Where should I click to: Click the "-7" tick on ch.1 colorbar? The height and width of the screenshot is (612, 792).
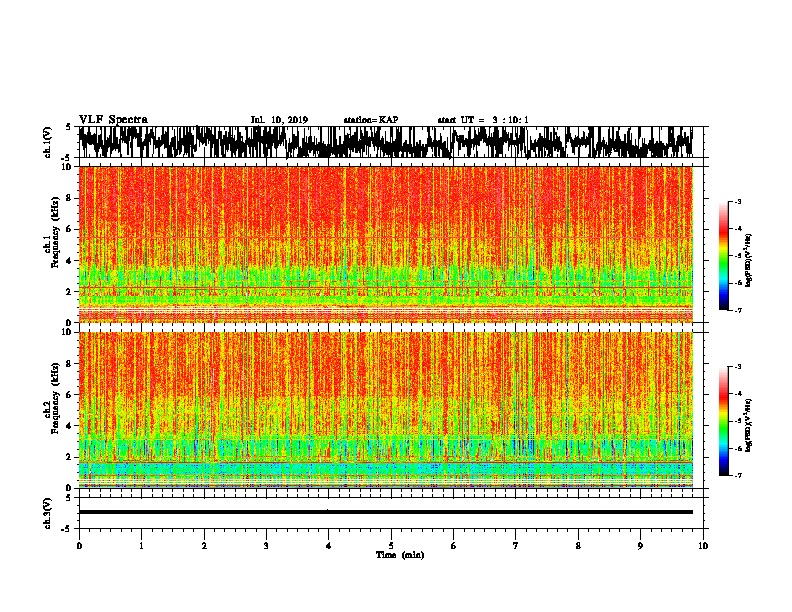click(x=738, y=310)
